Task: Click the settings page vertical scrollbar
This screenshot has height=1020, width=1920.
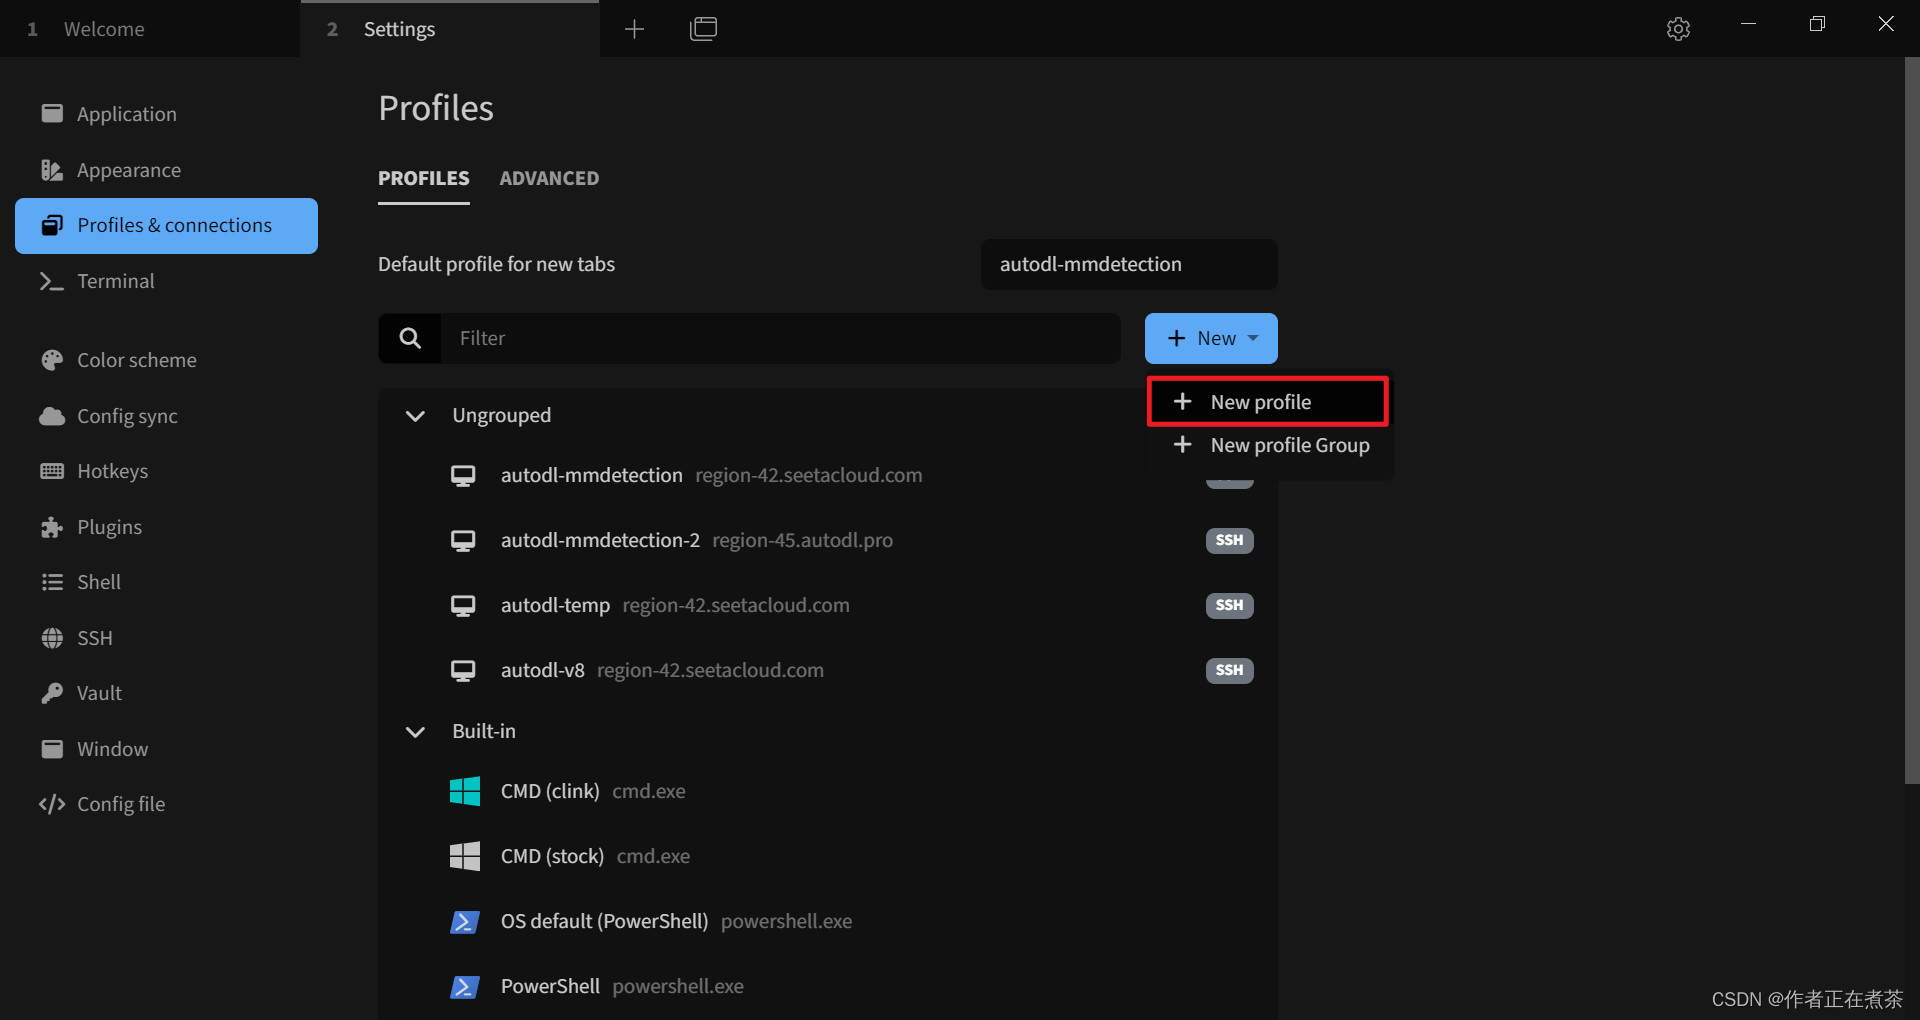Action: [1912, 420]
